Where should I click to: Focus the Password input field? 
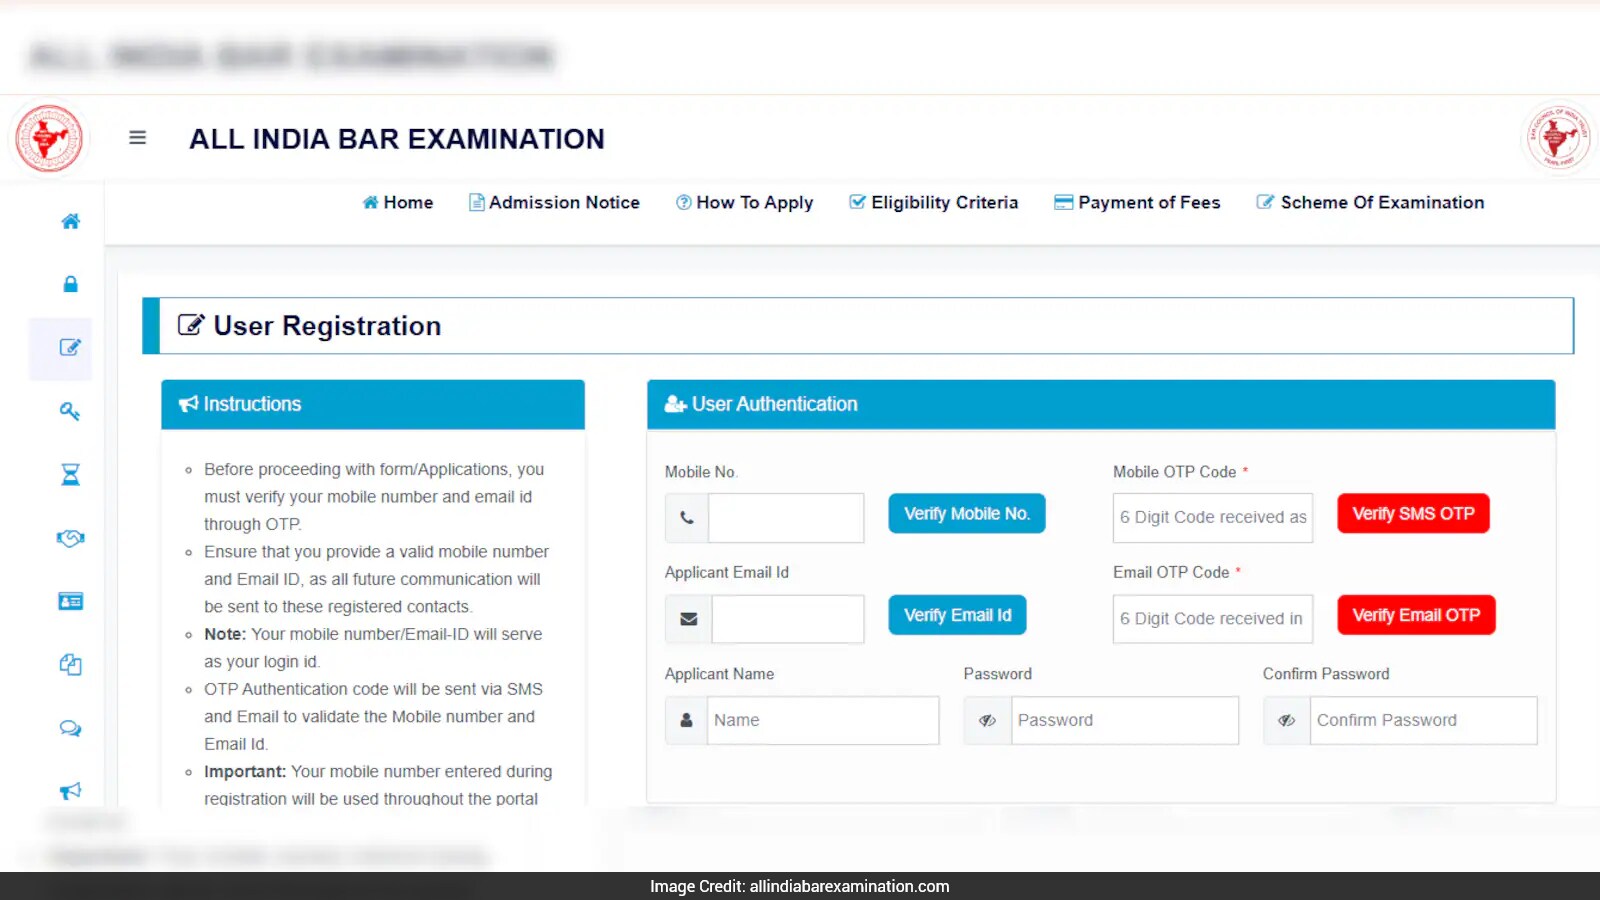1125,720
